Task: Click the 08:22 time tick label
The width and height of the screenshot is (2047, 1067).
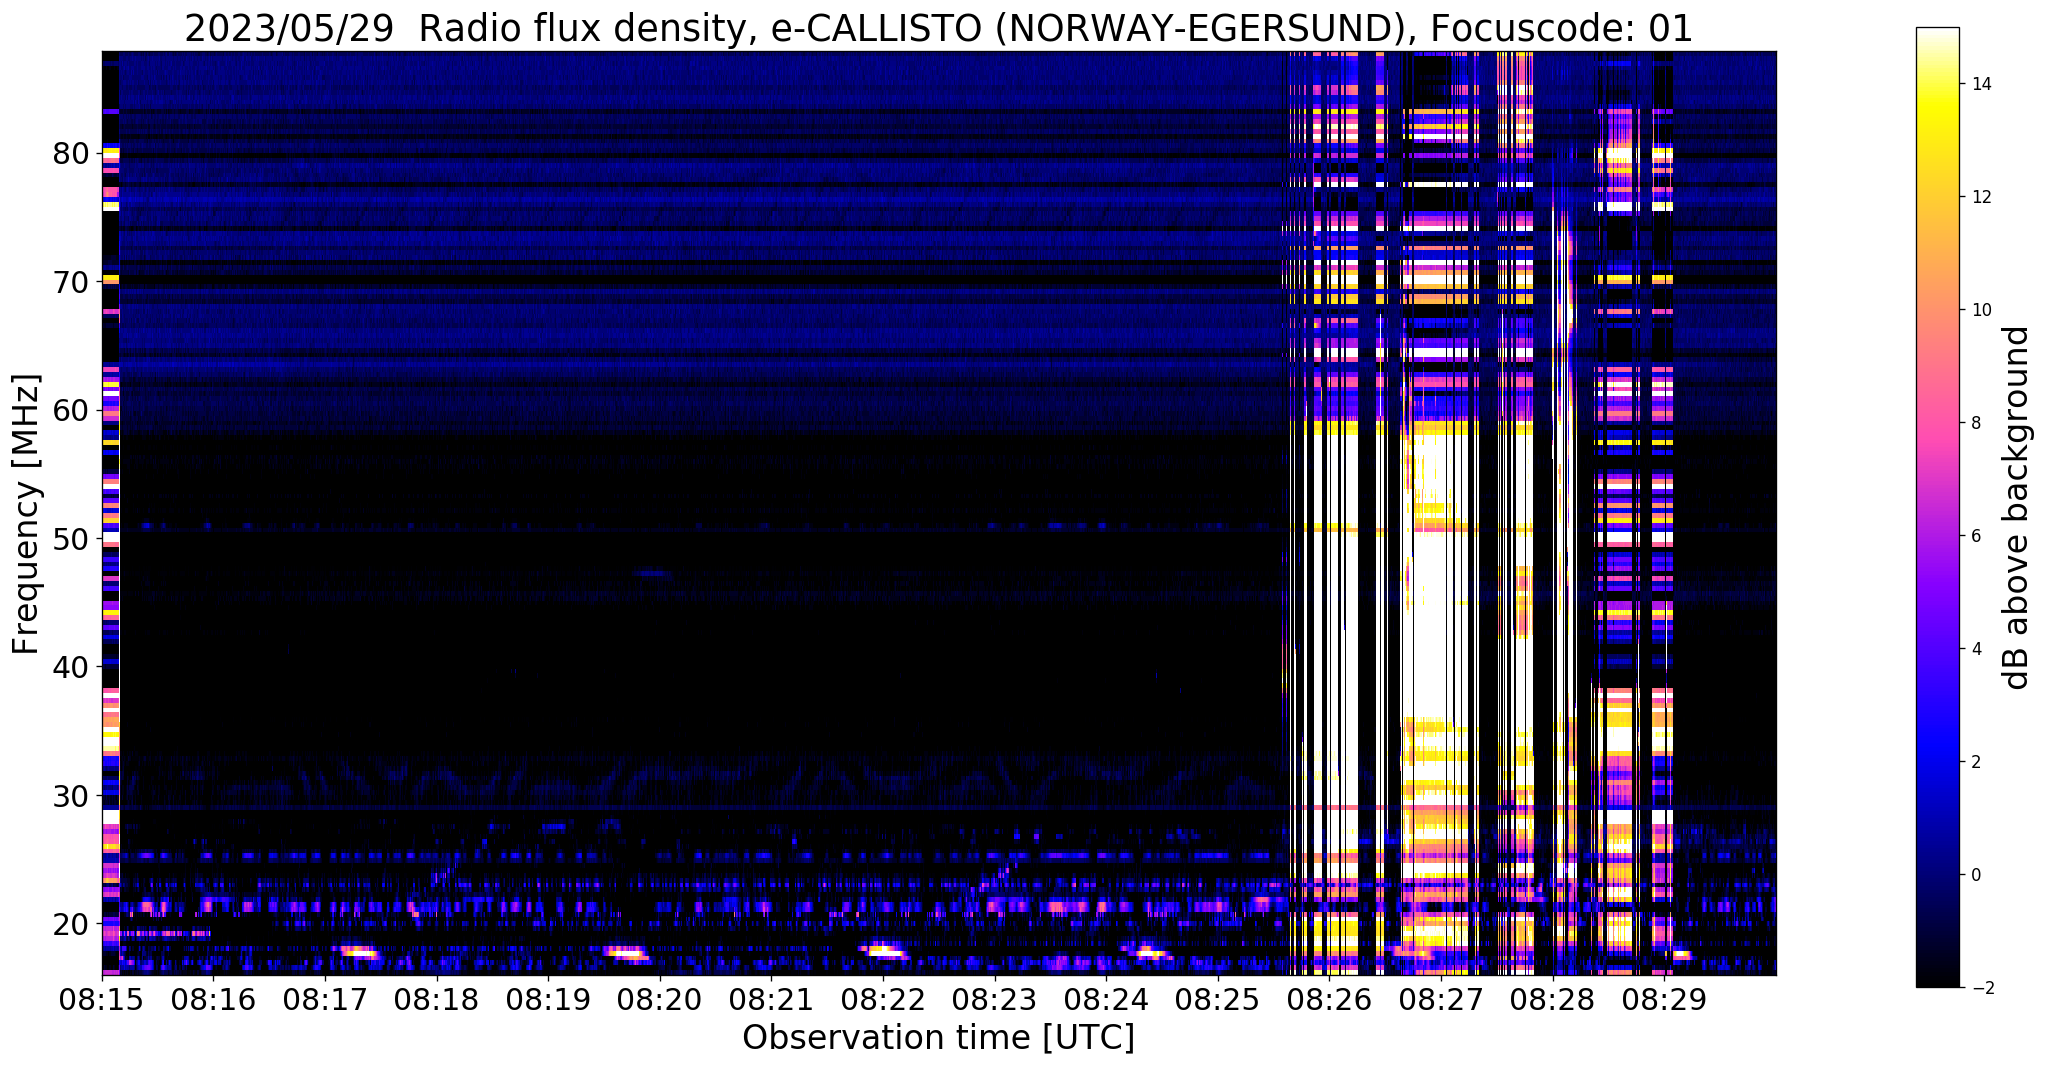Action: pyautogui.click(x=883, y=1000)
